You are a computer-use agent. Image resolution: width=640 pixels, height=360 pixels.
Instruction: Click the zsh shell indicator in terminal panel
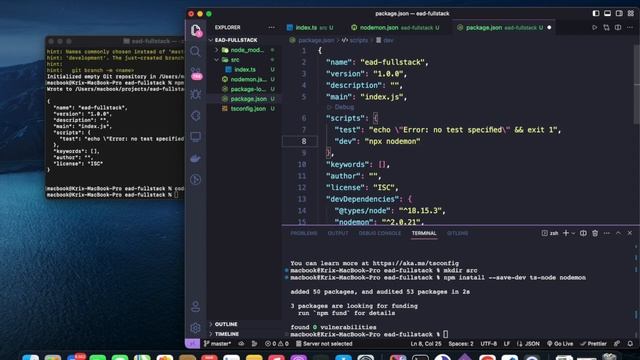(550, 233)
